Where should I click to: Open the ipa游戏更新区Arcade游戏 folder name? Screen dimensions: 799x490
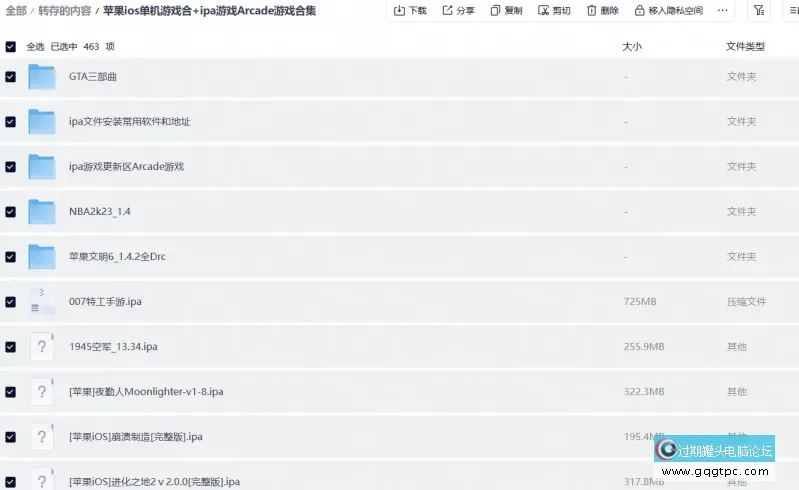coord(126,167)
